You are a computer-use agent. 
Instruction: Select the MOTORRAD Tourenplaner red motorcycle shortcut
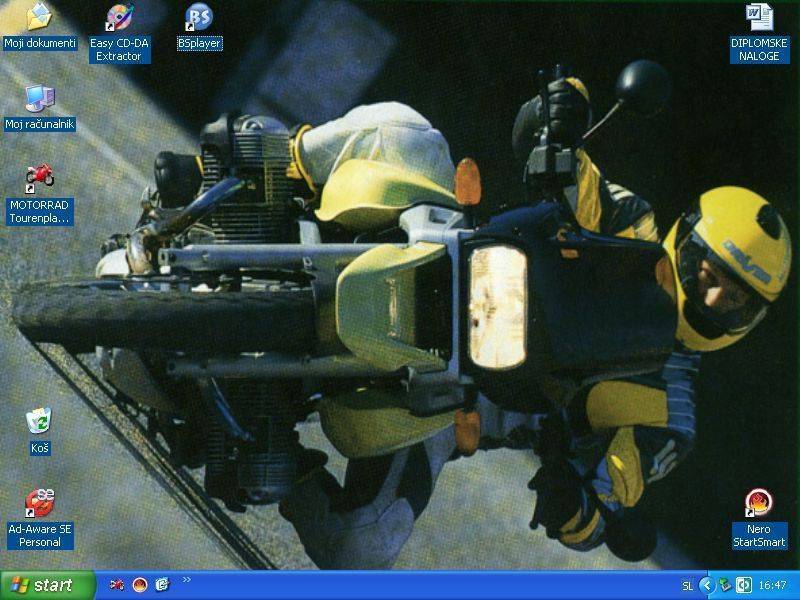point(40,179)
